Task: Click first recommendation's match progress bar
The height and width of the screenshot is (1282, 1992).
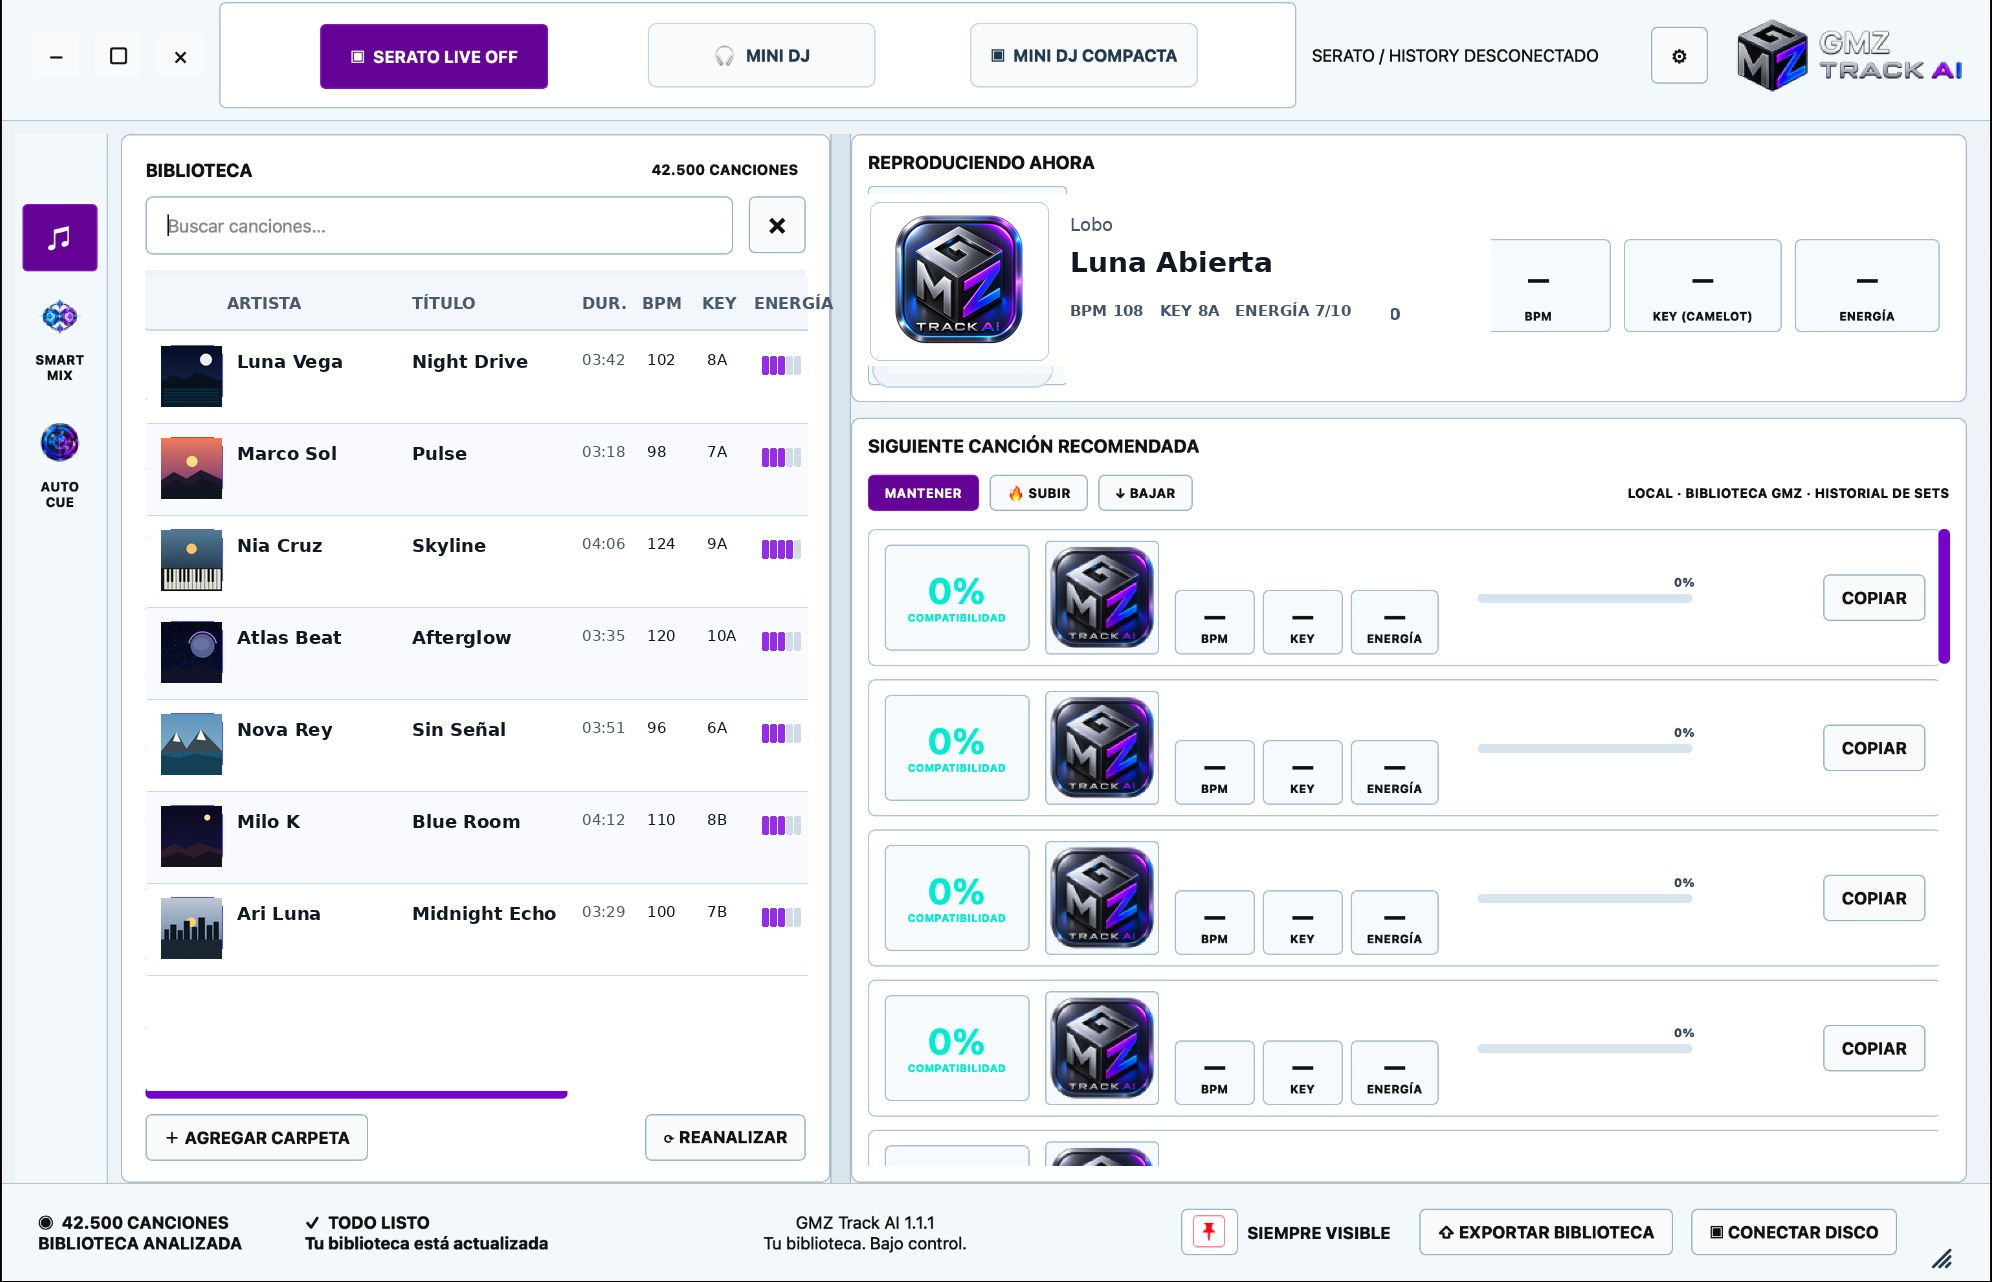Action: pos(1585,598)
